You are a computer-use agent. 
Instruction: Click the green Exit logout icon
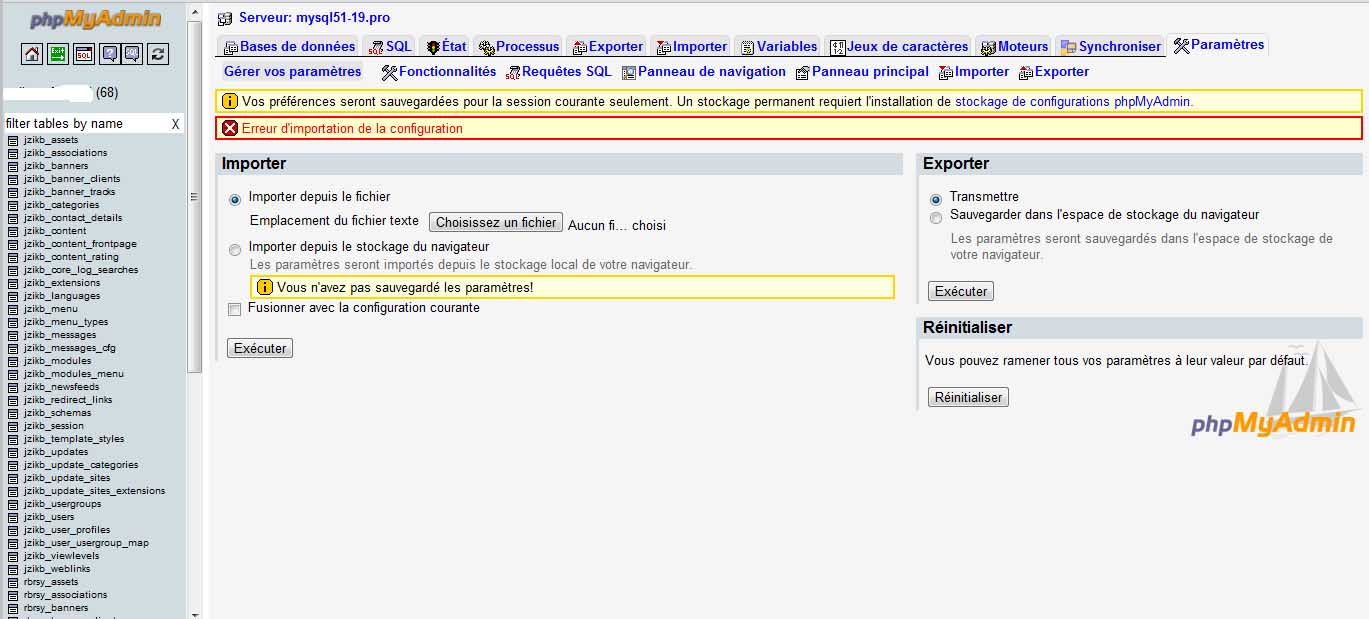pos(58,54)
